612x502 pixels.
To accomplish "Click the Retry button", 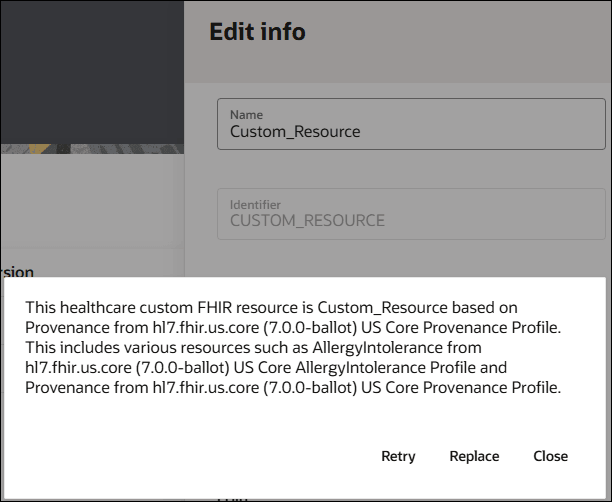I will (398, 456).
